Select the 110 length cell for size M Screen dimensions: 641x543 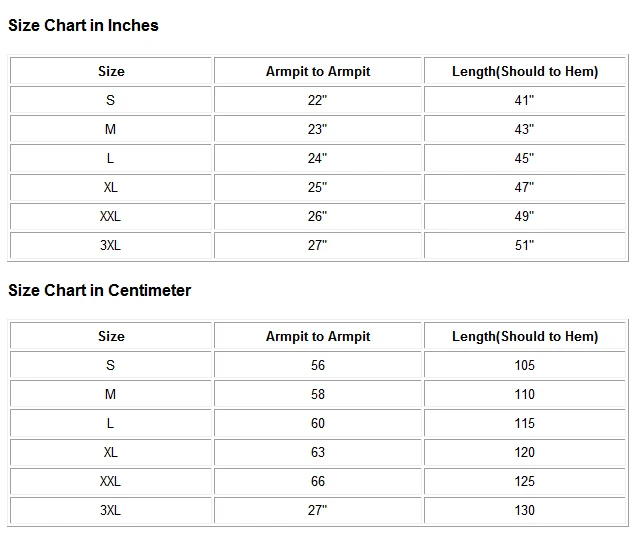(525, 394)
